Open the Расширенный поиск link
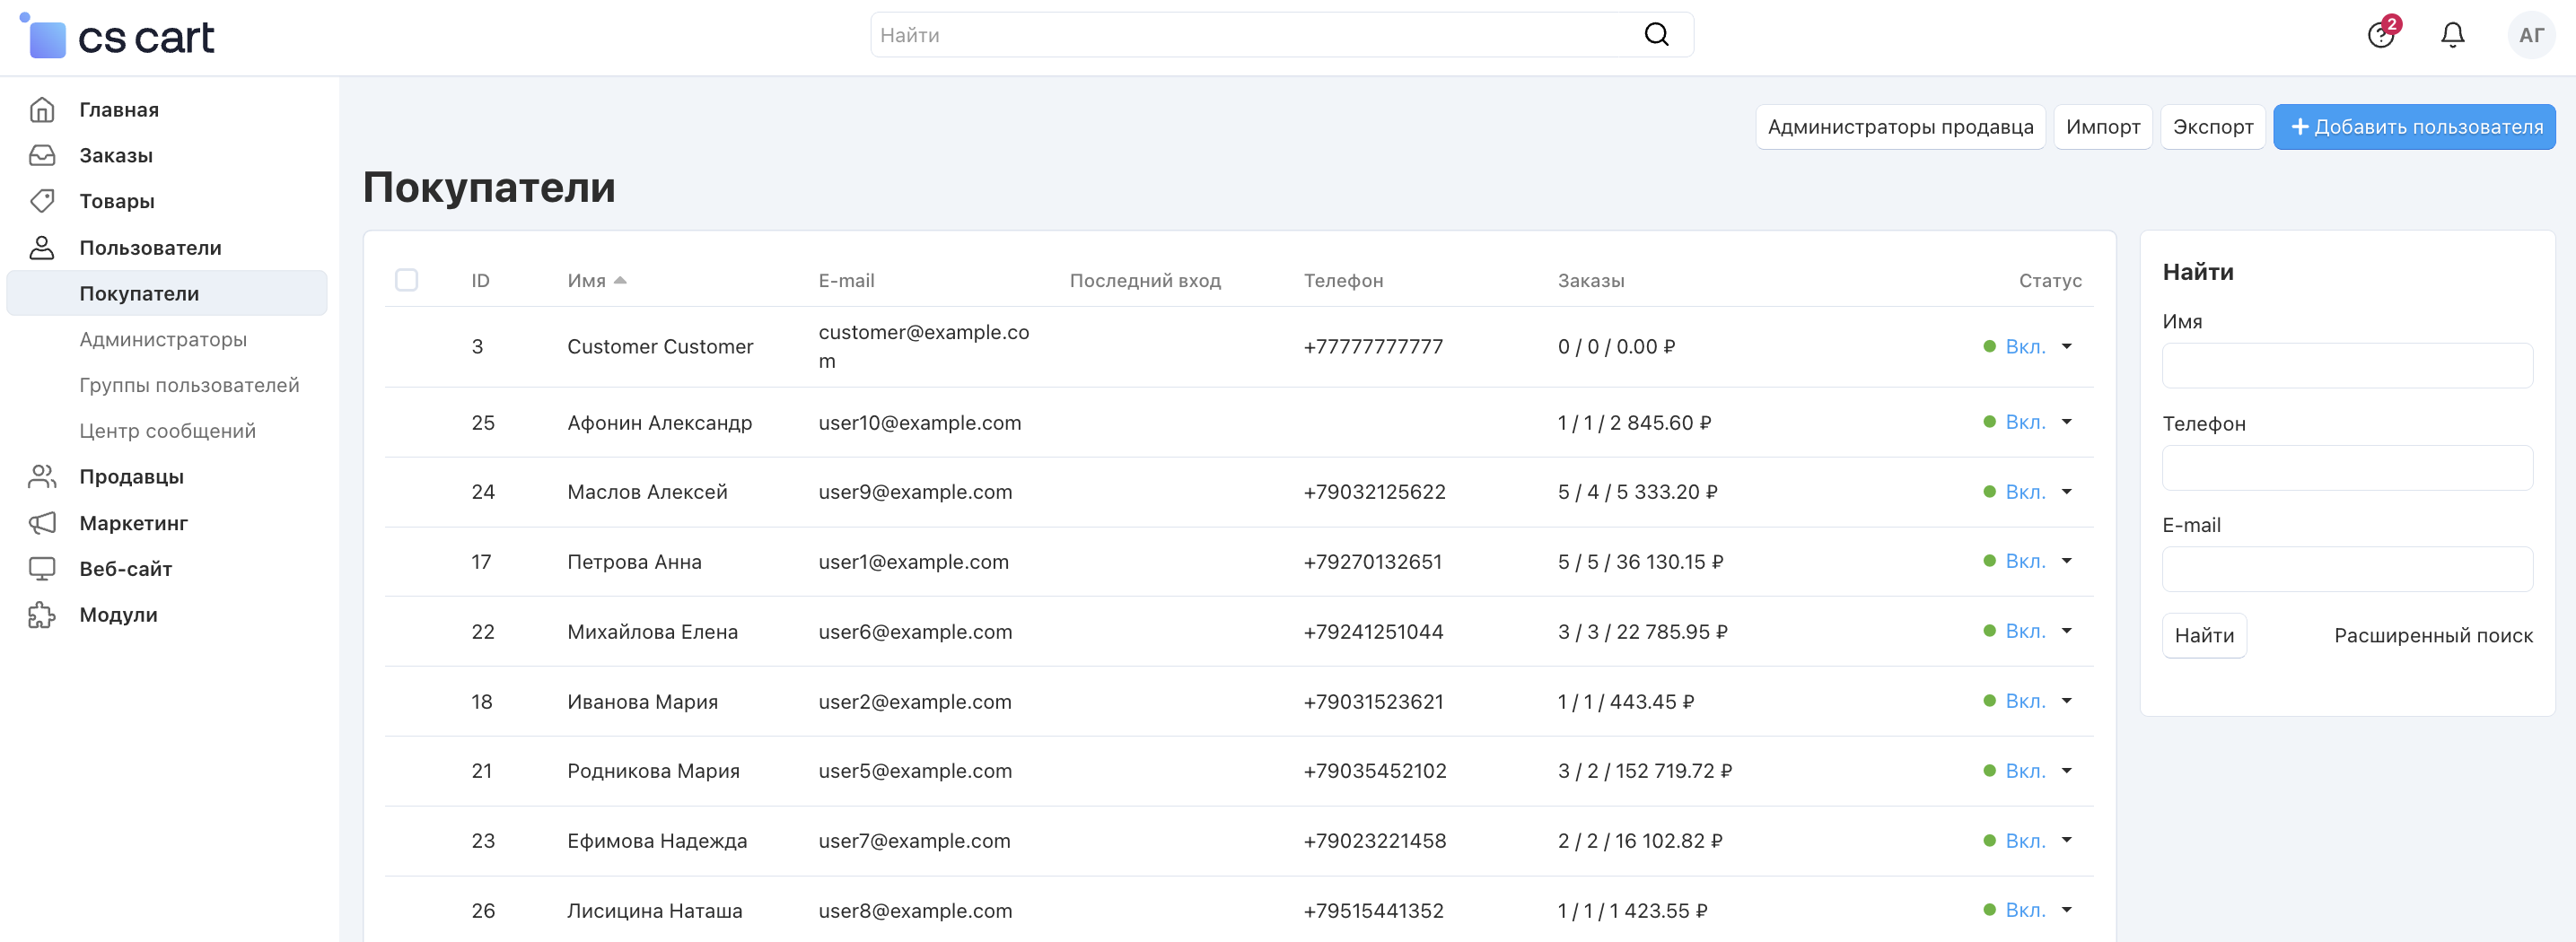The height and width of the screenshot is (942, 2576). coord(2433,636)
